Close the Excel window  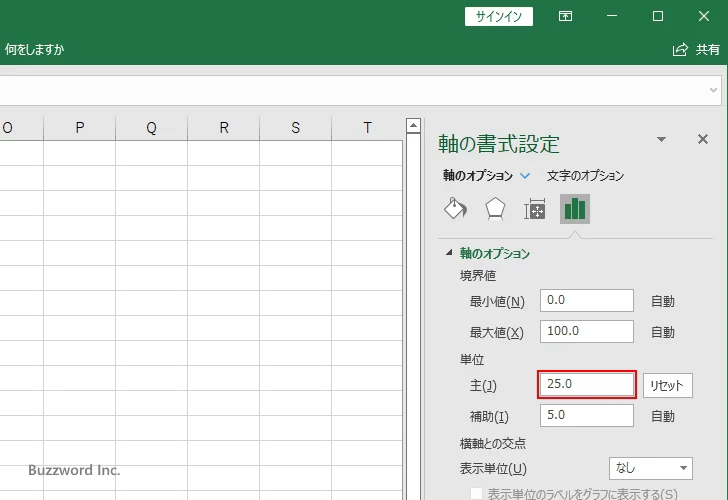click(703, 16)
